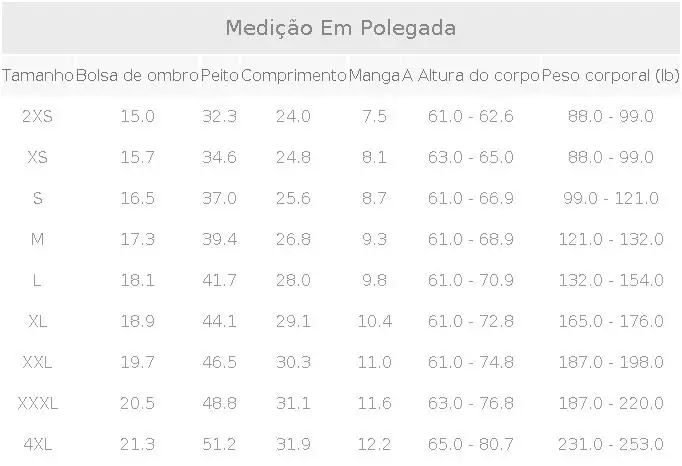This screenshot has width=682, height=466.
Task: Select the "Peito" column header
Action: click(219, 75)
